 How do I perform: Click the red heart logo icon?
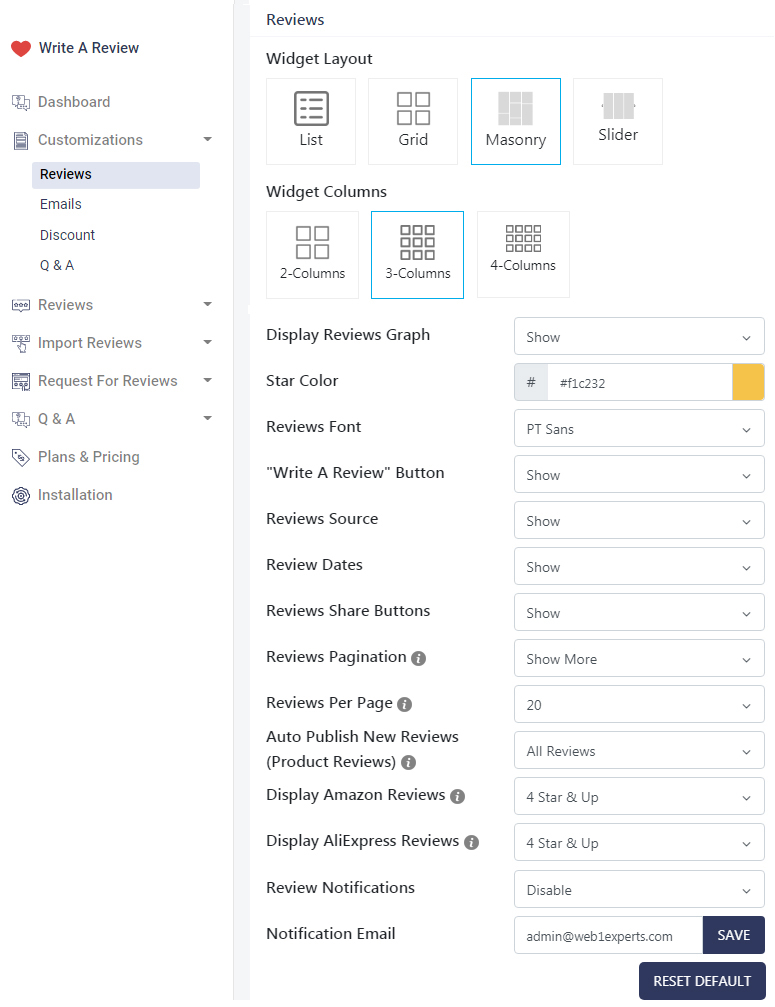pyautogui.click(x=21, y=49)
